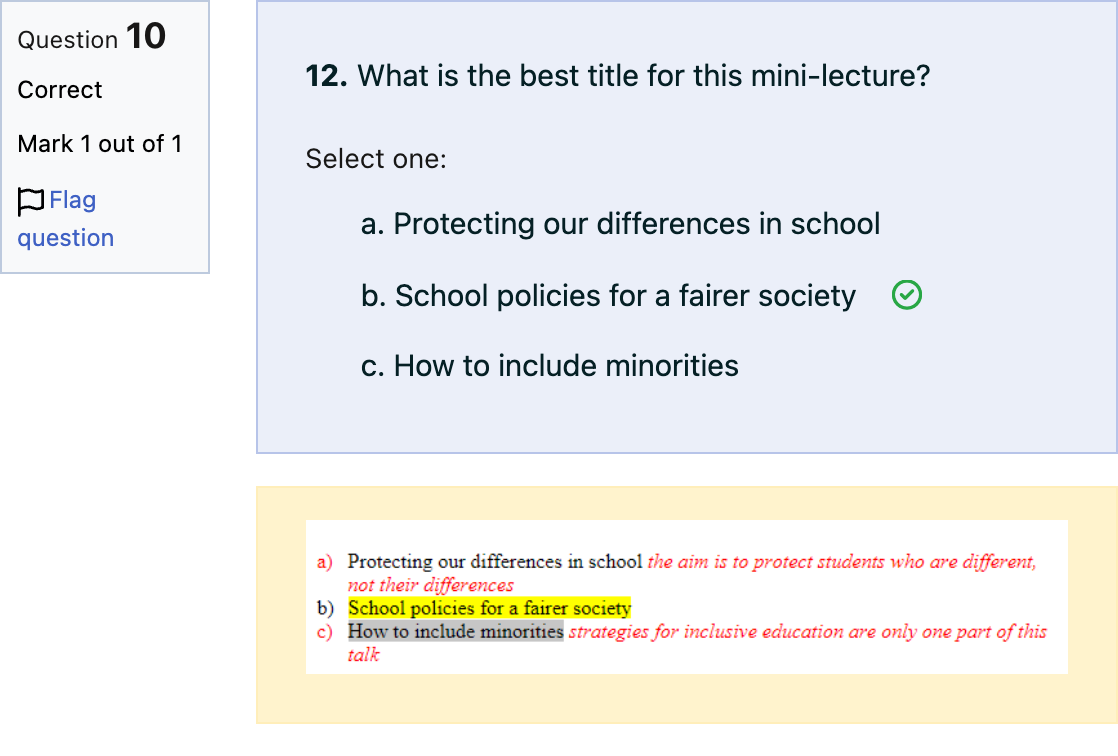Click the Mark 1 out of 1 text
The height and width of the screenshot is (756, 1118).
click(100, 143)
